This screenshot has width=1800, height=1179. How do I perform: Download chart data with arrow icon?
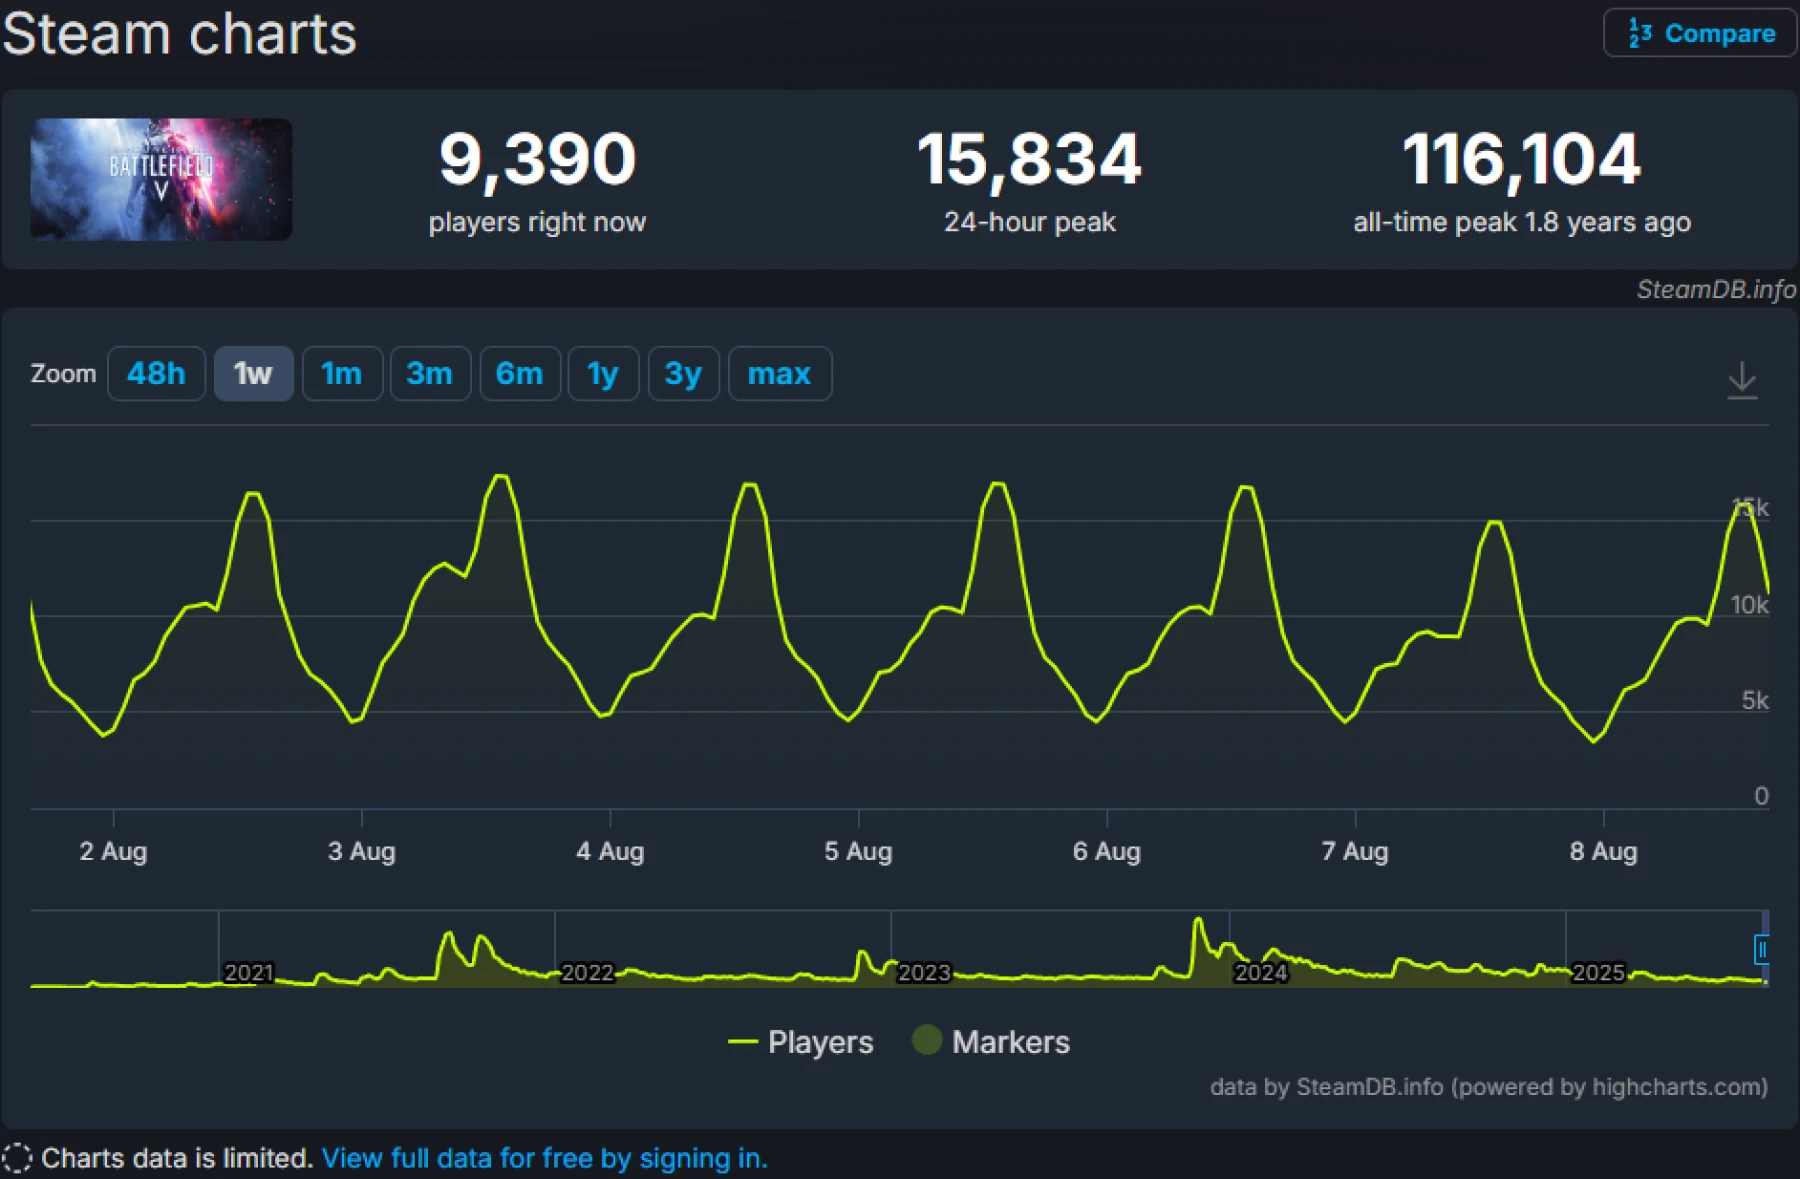click(1742, 380)
